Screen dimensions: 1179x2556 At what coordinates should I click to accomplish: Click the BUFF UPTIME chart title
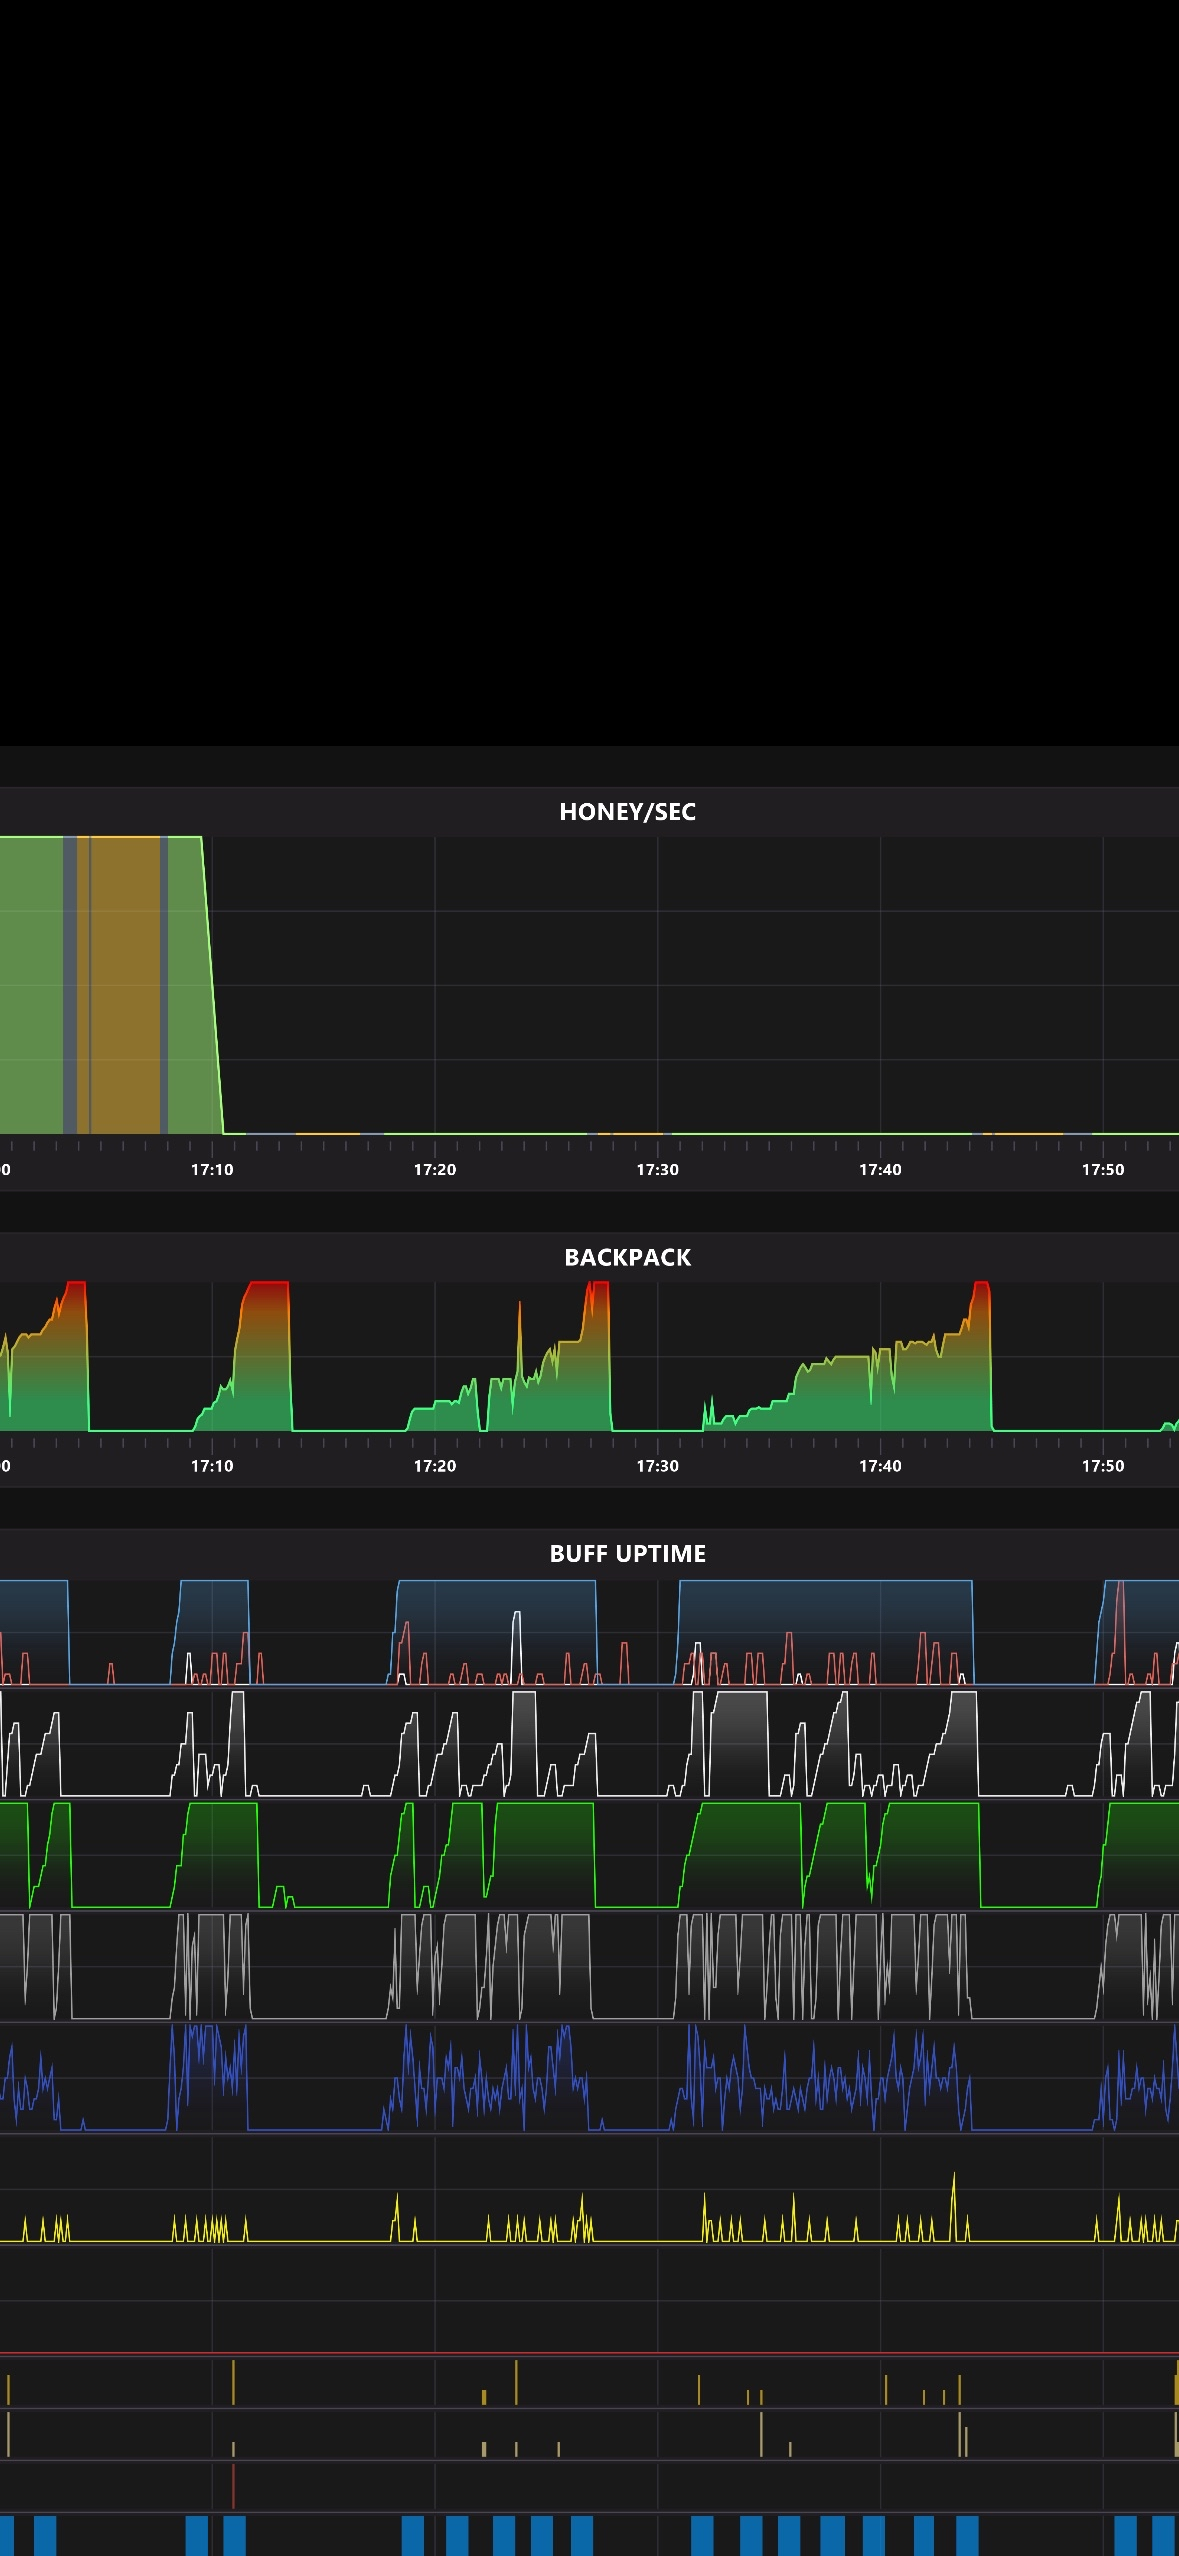click(x=627, y=1553)
